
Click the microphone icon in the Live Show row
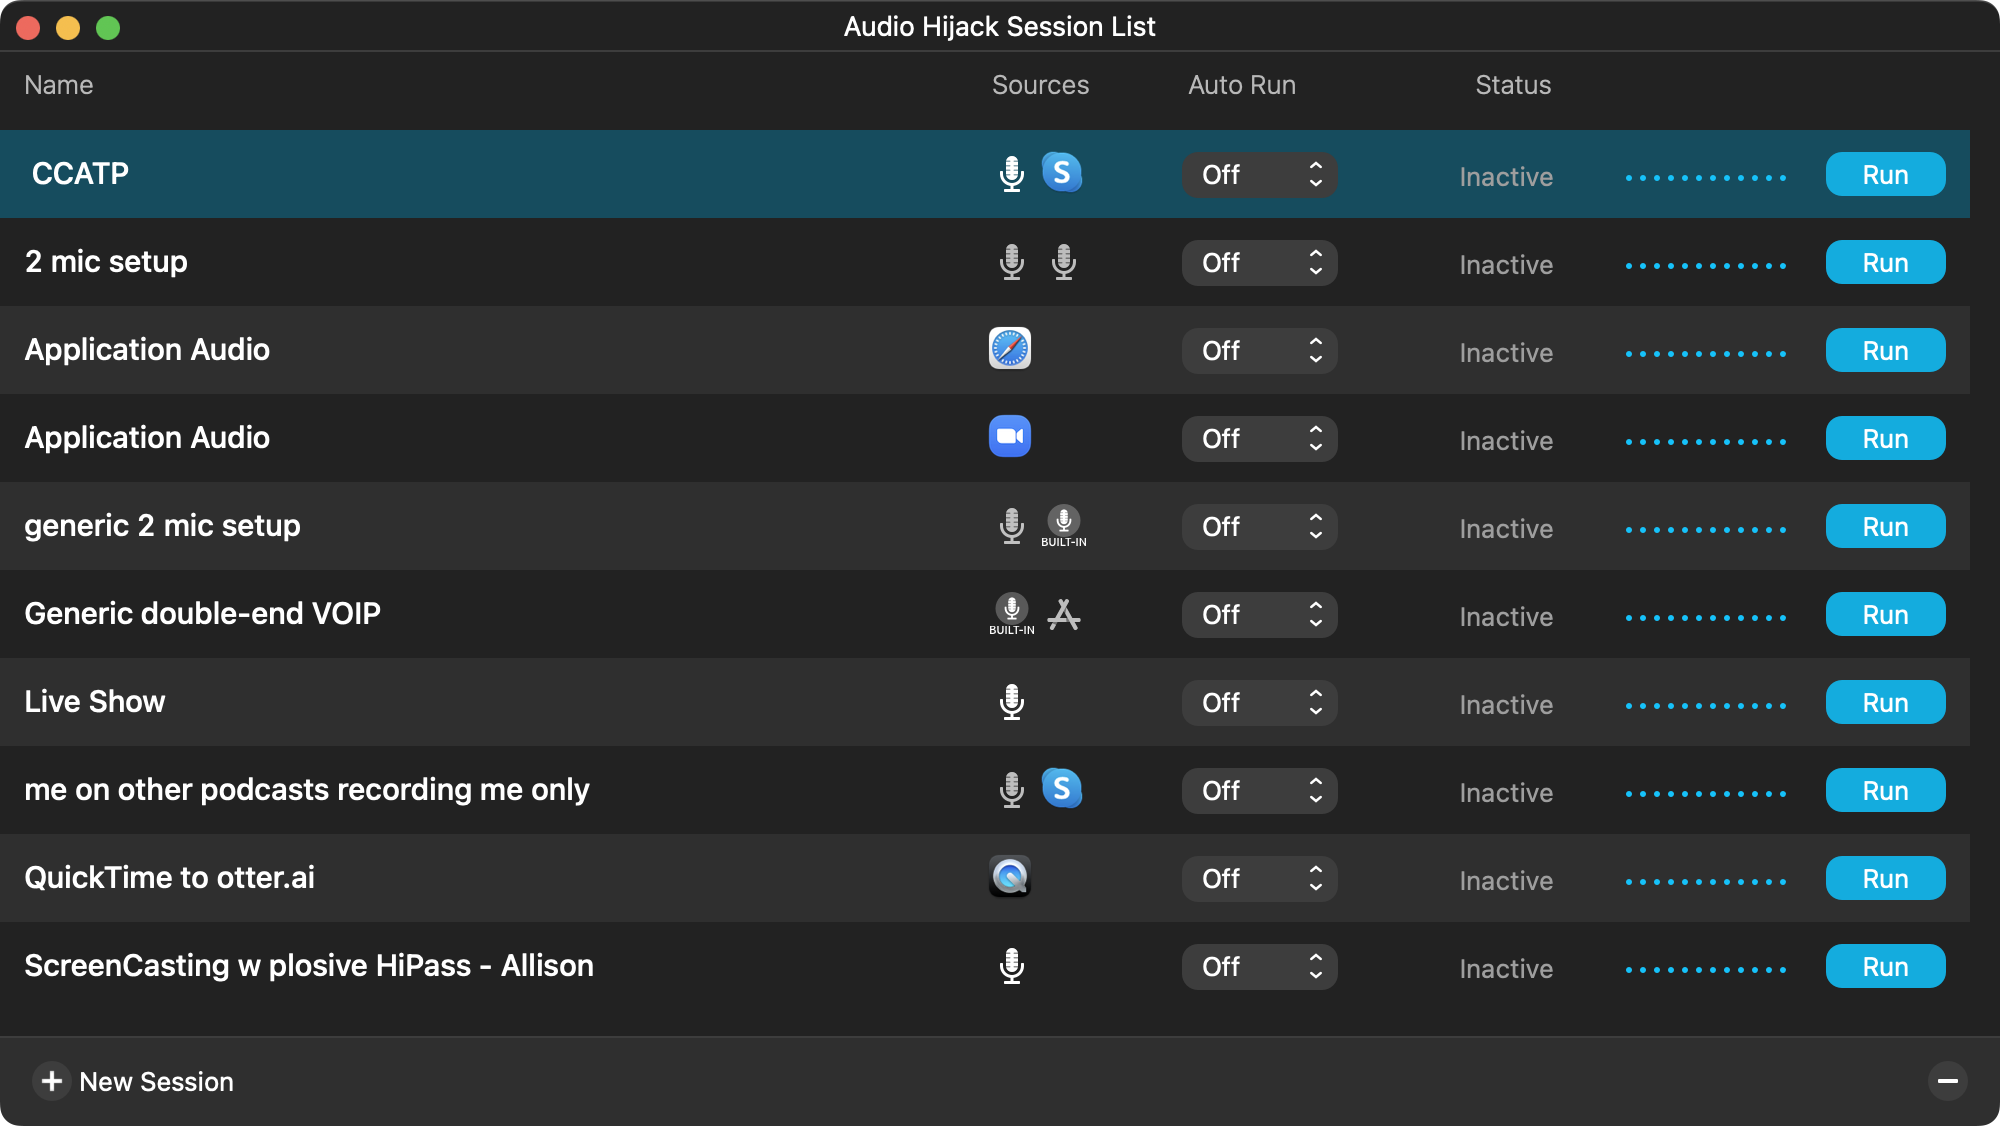[1011, 702]
